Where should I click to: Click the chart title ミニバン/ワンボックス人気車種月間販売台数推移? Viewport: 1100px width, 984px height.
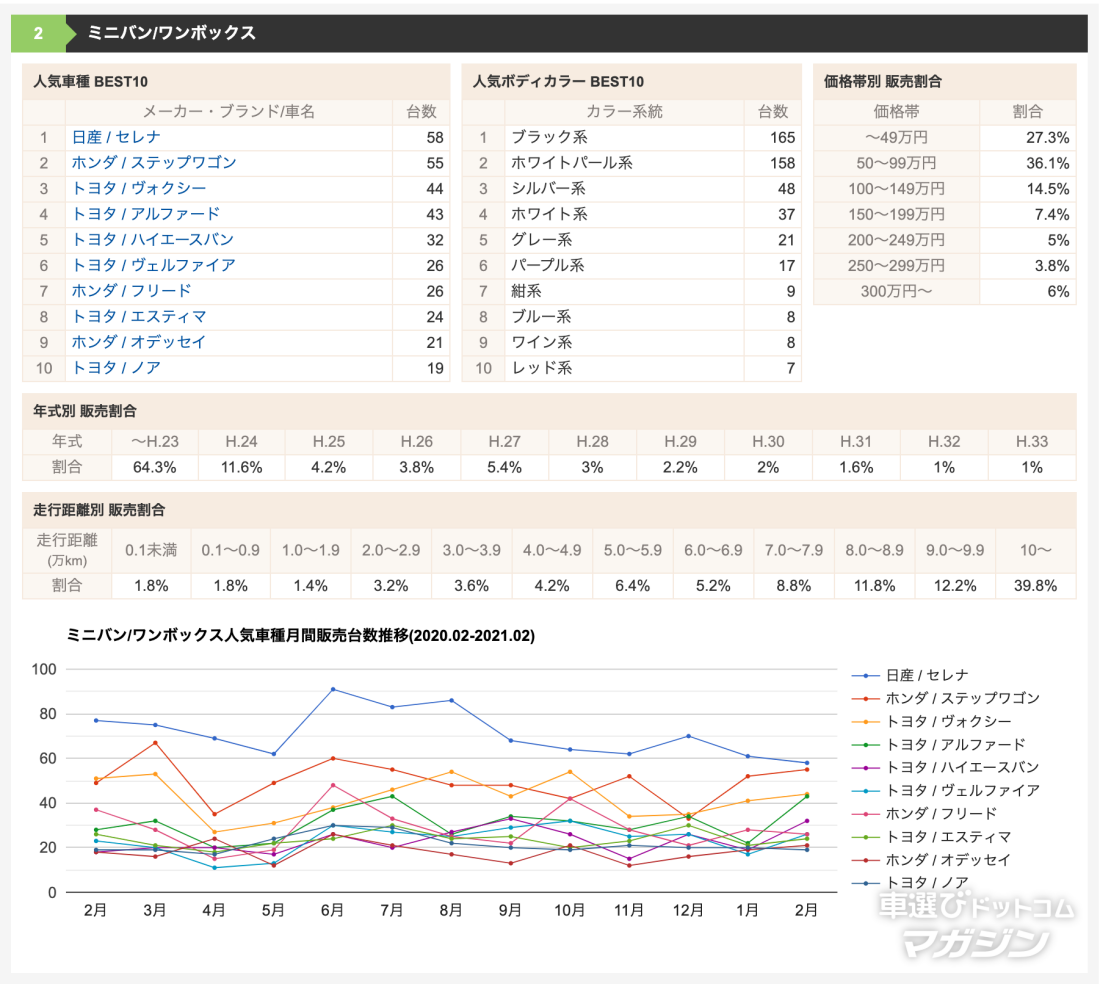point(301,635)
